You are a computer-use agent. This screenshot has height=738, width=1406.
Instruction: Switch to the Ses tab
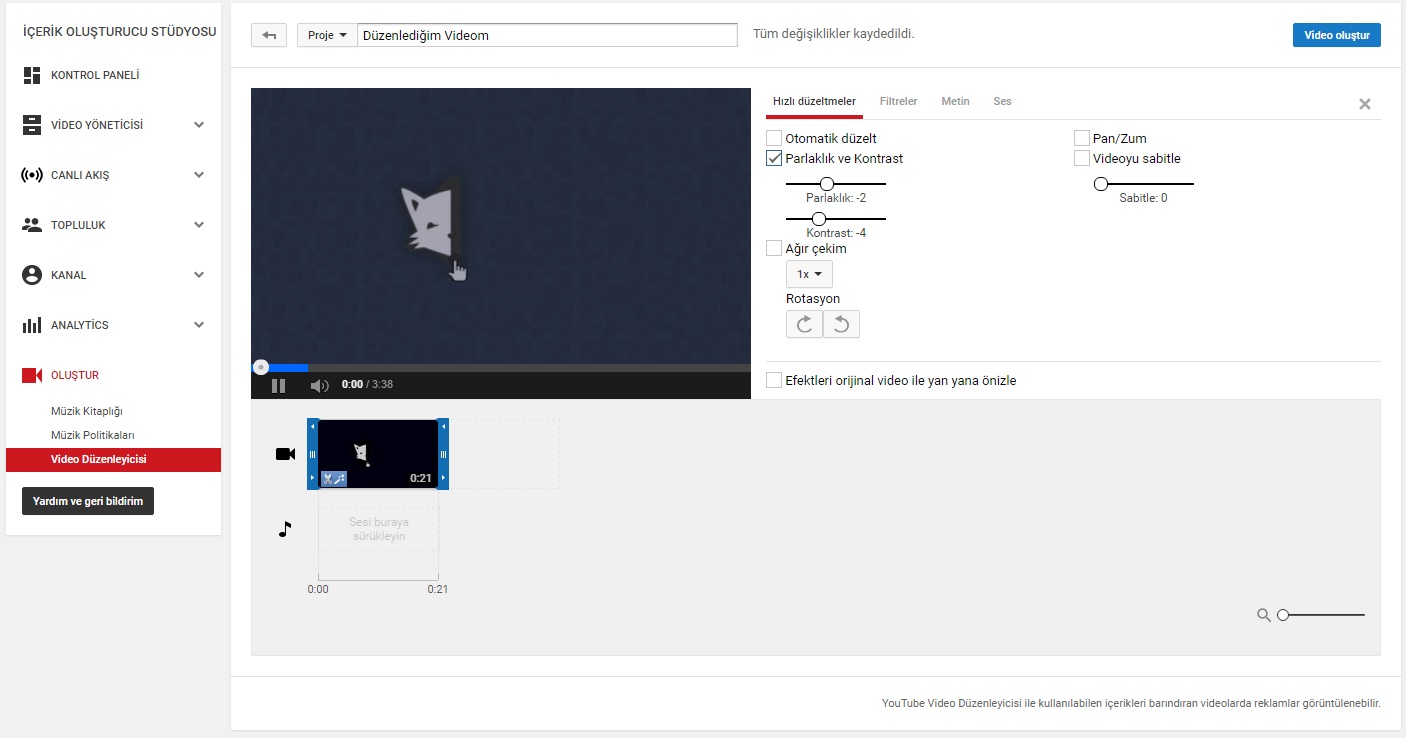pos(1002,101)
